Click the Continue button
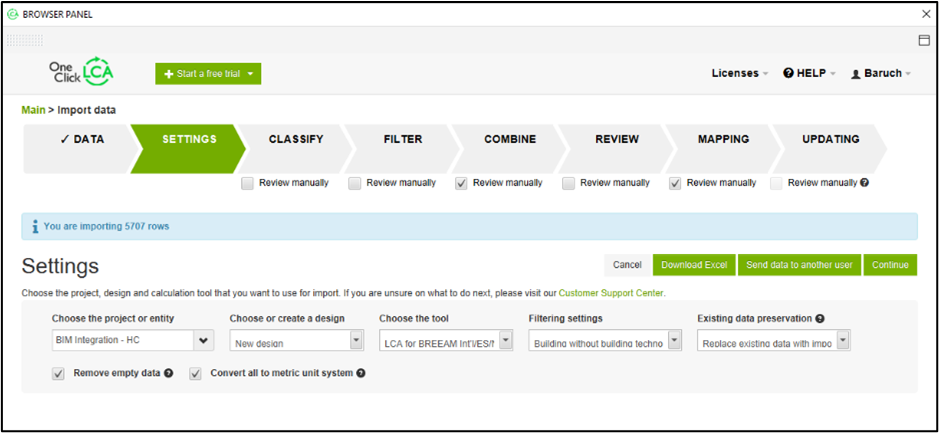This screenshot has width=939, height=433. pyautogui.click(x=890, y=265)
